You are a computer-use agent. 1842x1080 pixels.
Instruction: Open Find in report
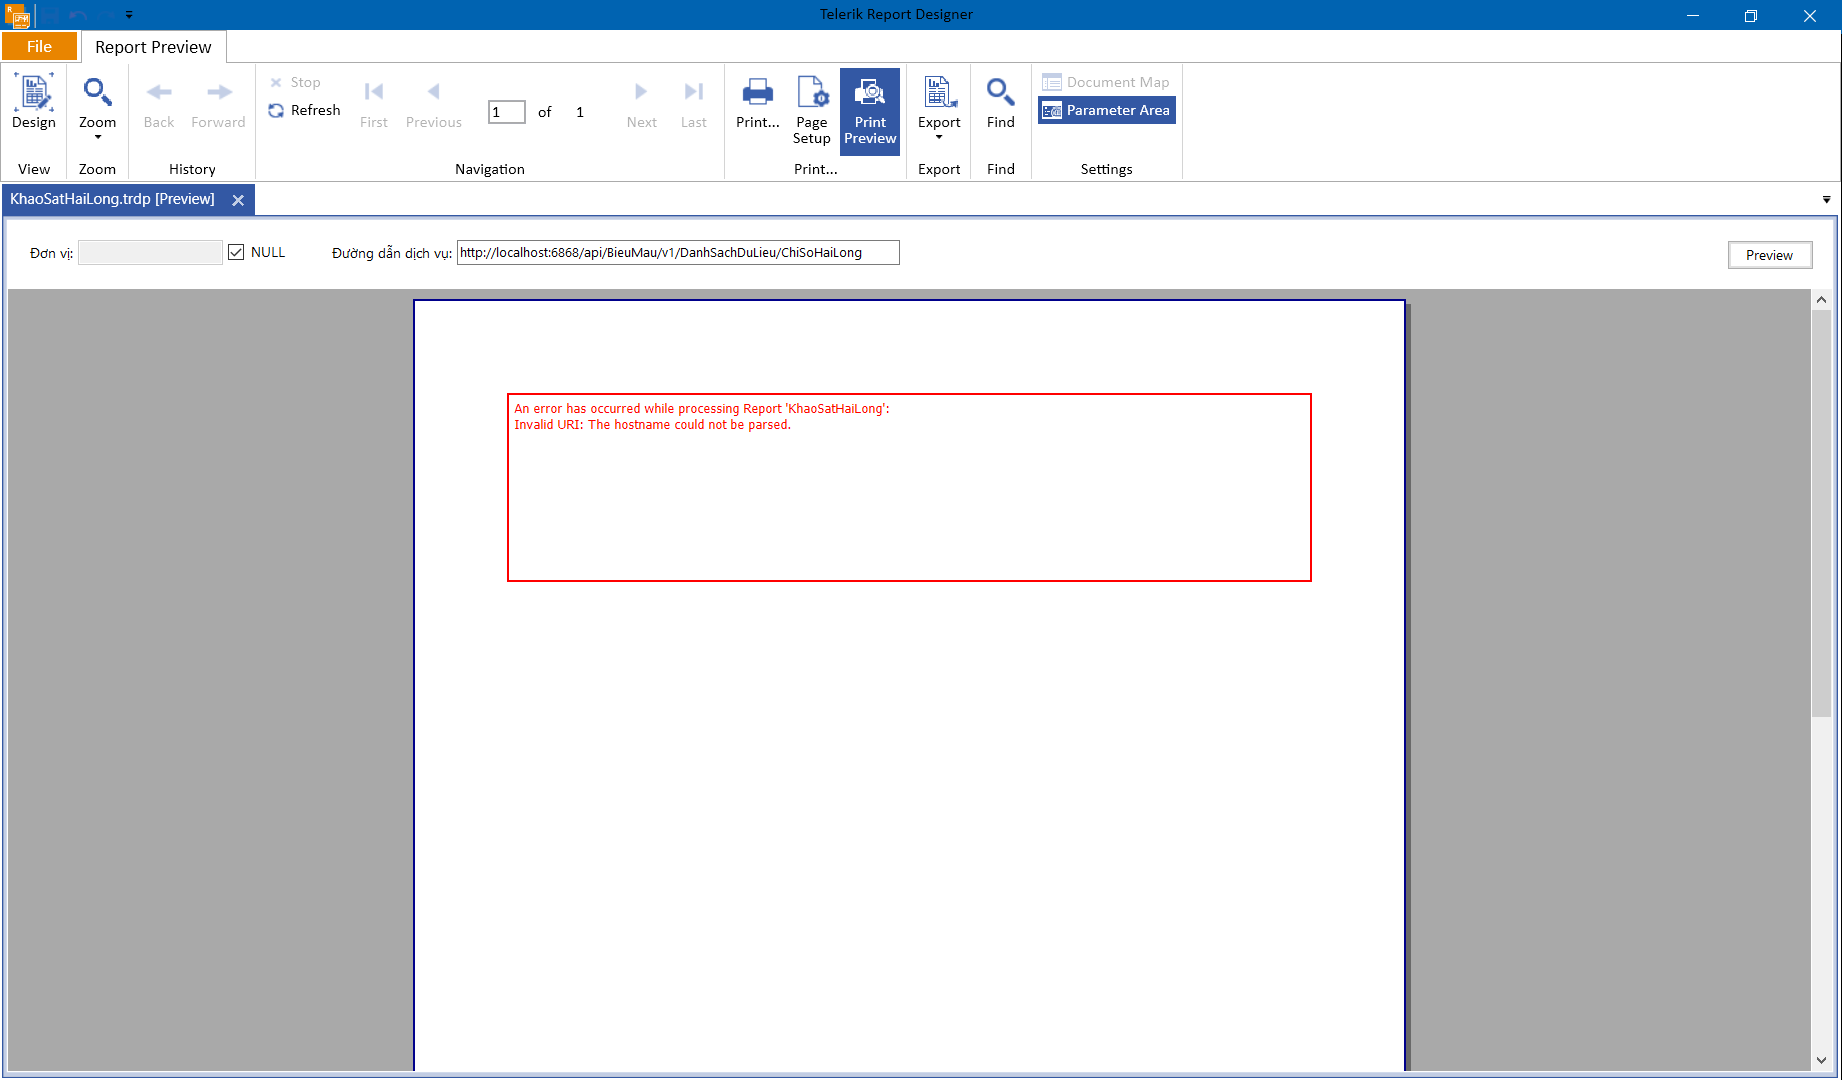pyautogui.click(x=1001, y=104)
